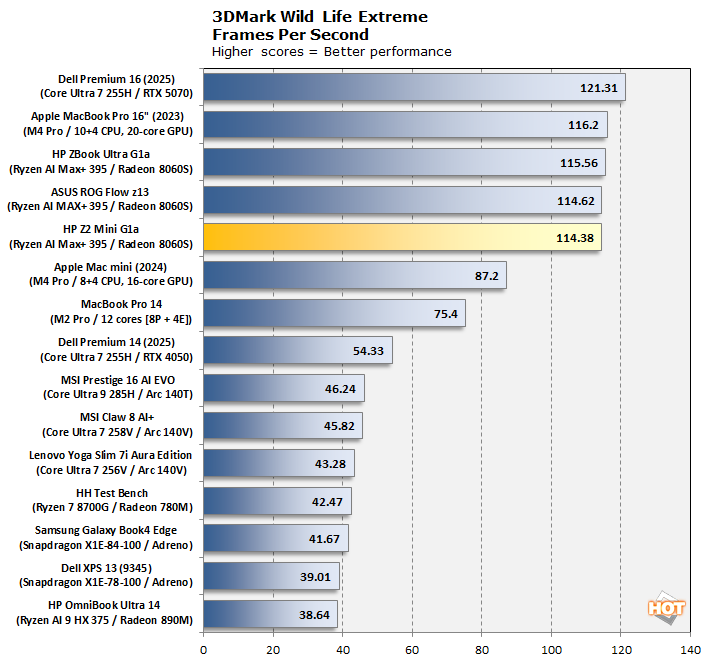
Task: Select the ASUS ROG Flow z13 label
Action: point(100,192)
